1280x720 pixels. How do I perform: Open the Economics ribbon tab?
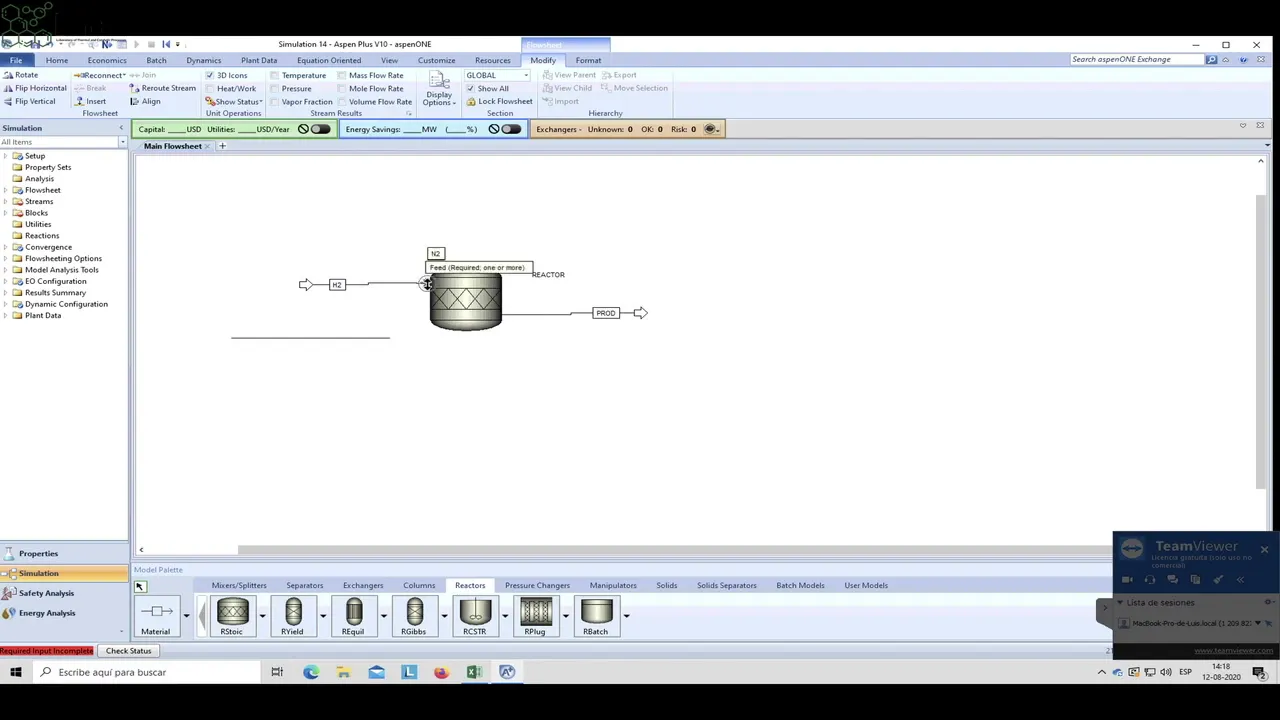point(107,60)
